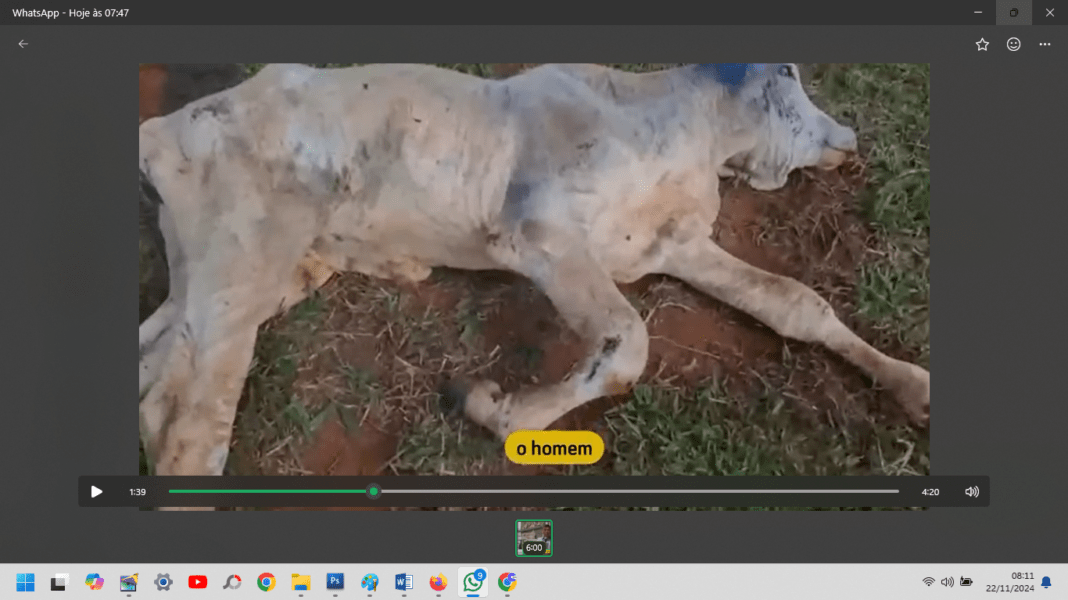This screenshot has height=600, width=1068.
Task: Go back with the arrow icon
Action: [x=23, y=44]
